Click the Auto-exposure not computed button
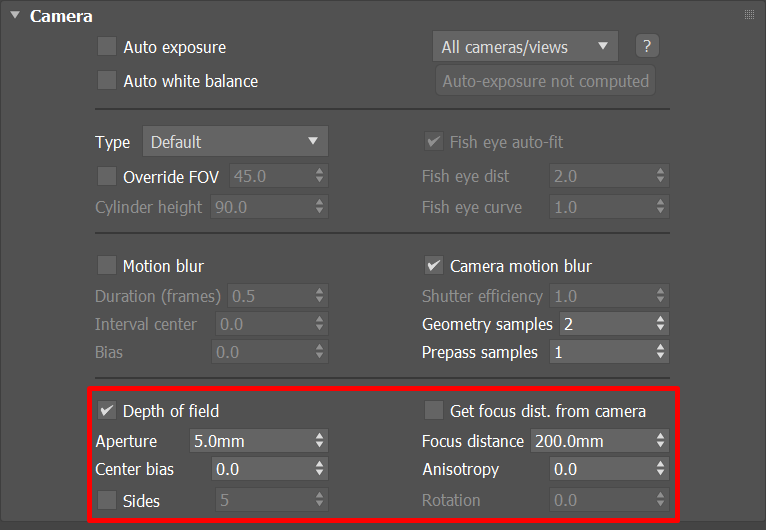Screen dimensions: 766x530 (545, 81)
